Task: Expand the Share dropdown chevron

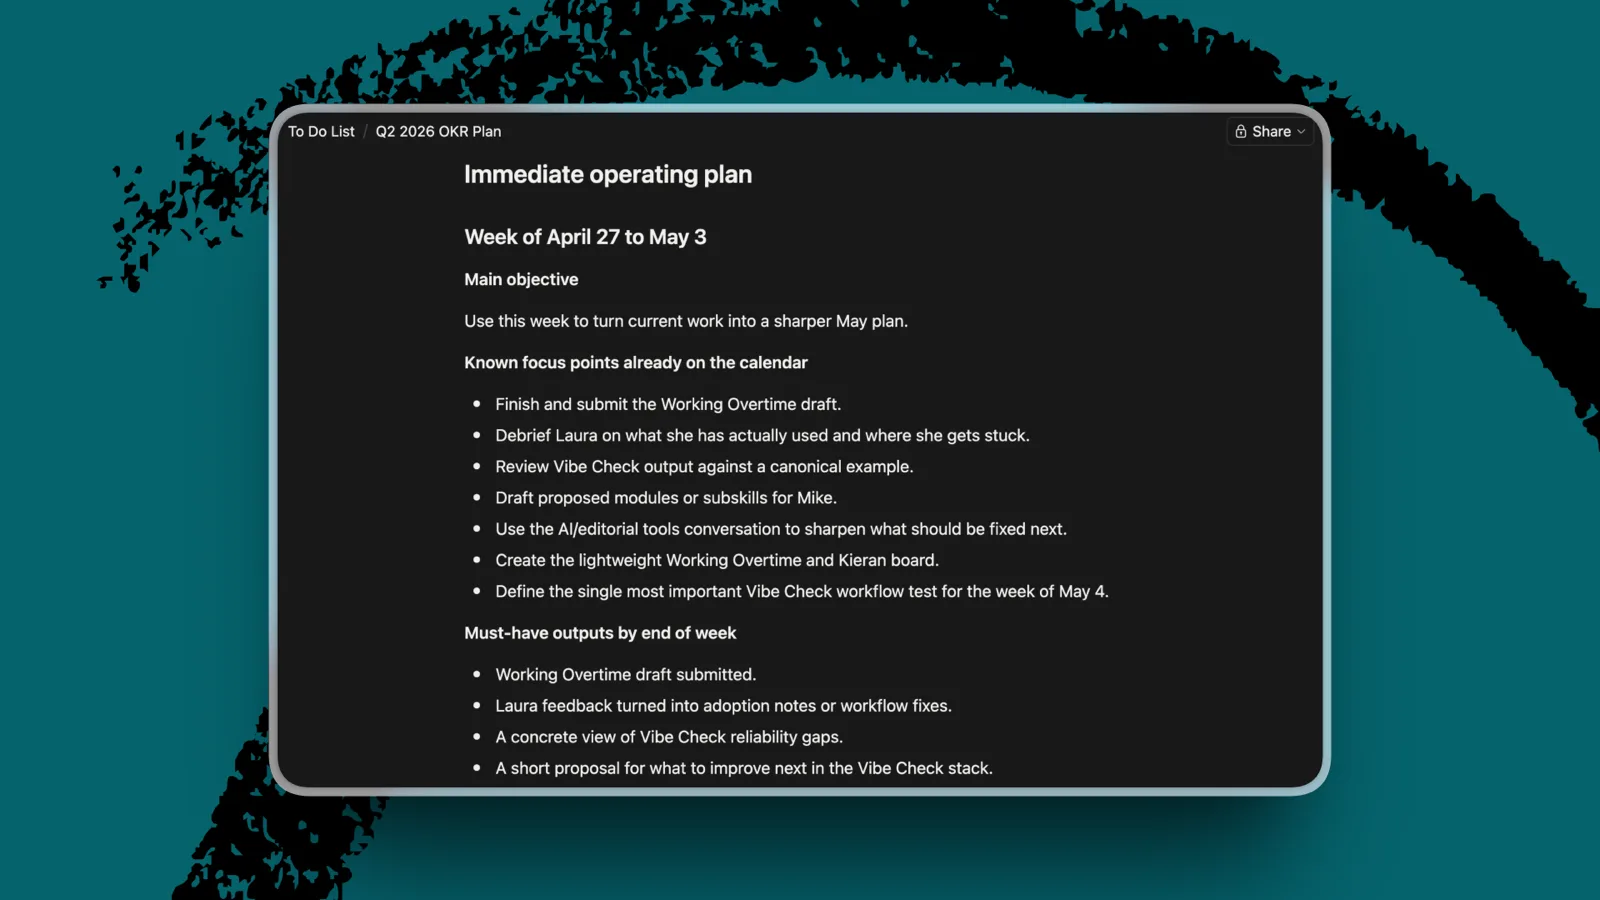Action: tap(1301, 132)
